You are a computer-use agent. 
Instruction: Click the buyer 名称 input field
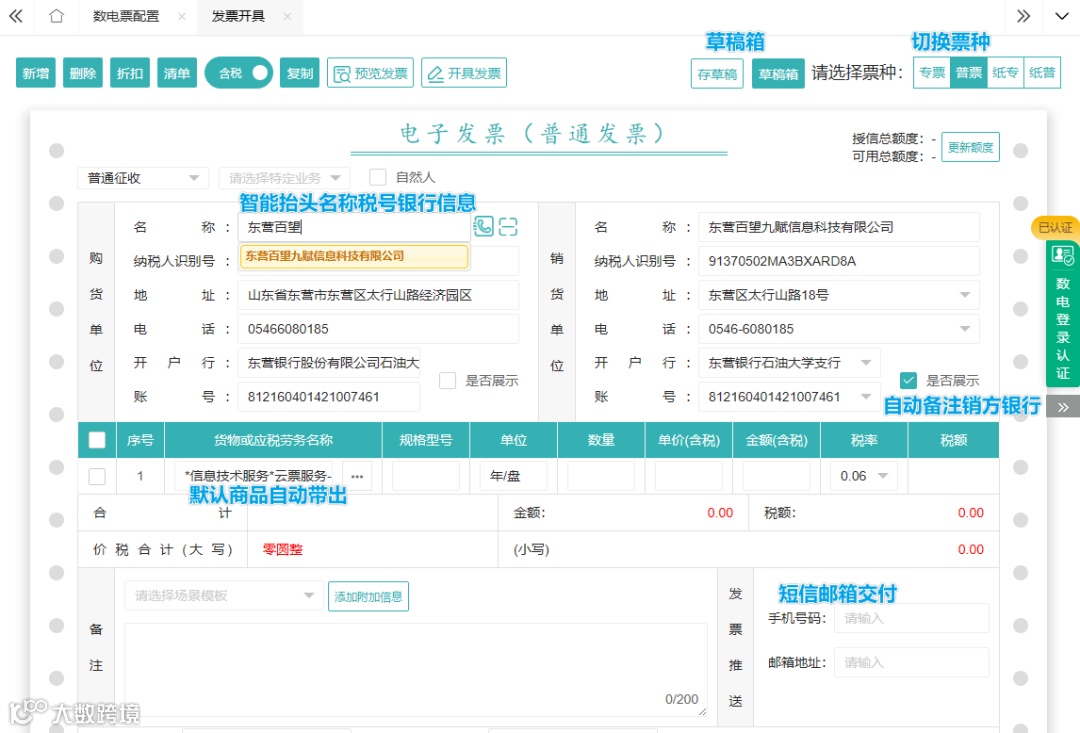[354, 227]
